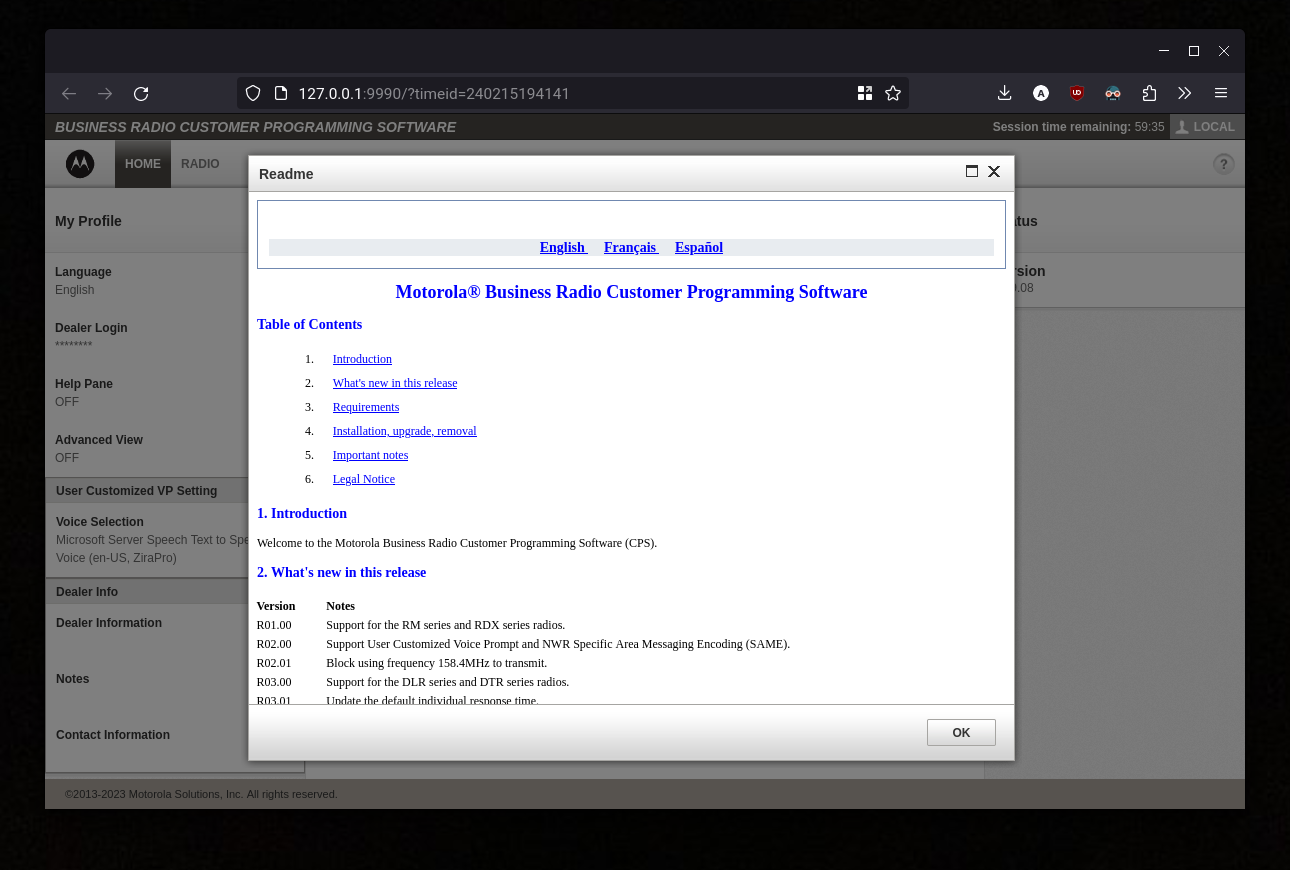The width and height of the screenshot is (1290, 870).
Task: Maximize the Readme dialog with its expand icon
Action: (x=971, y=171)
